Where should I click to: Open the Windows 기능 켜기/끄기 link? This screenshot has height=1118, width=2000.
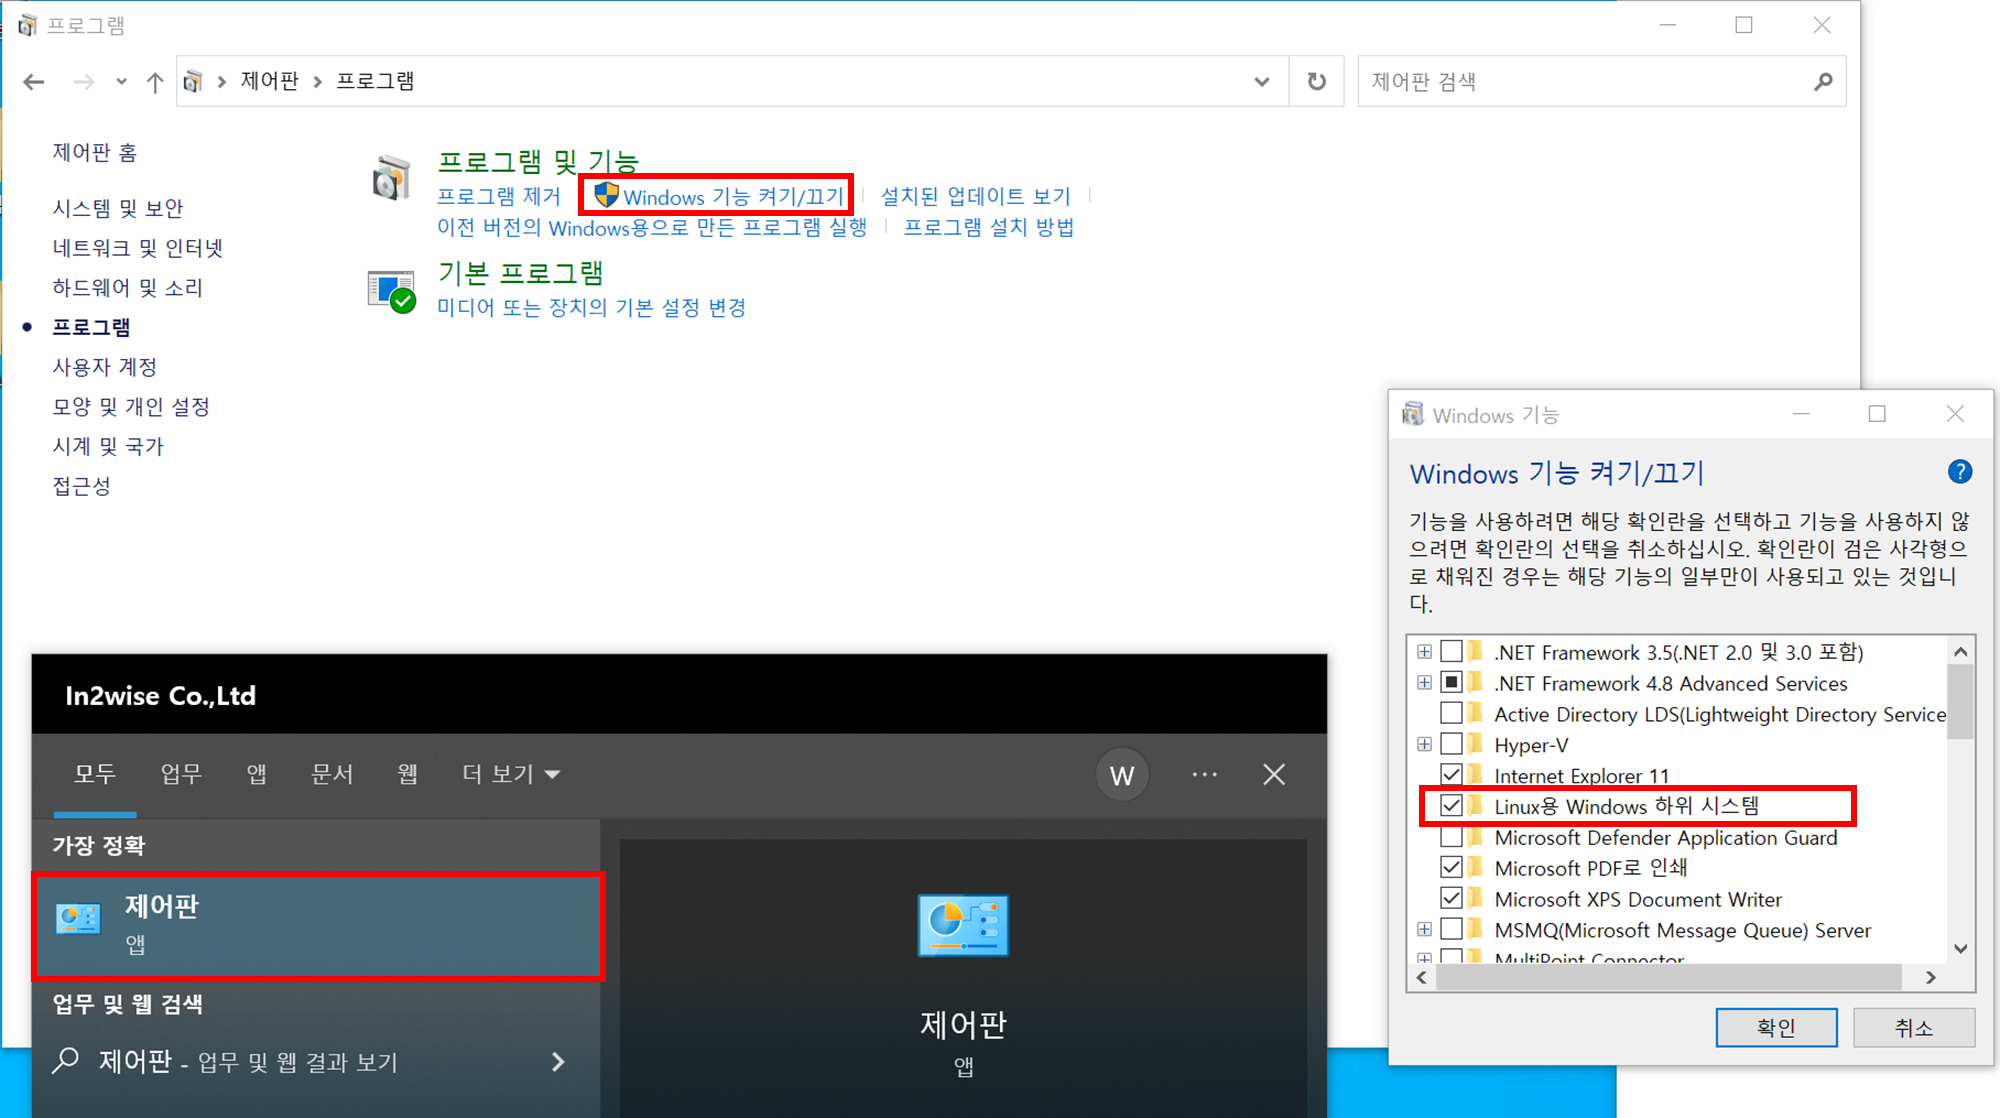pos(732,197)
